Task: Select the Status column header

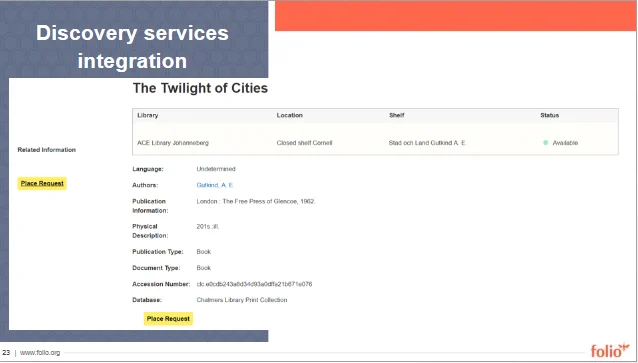Action: (549, 115)
